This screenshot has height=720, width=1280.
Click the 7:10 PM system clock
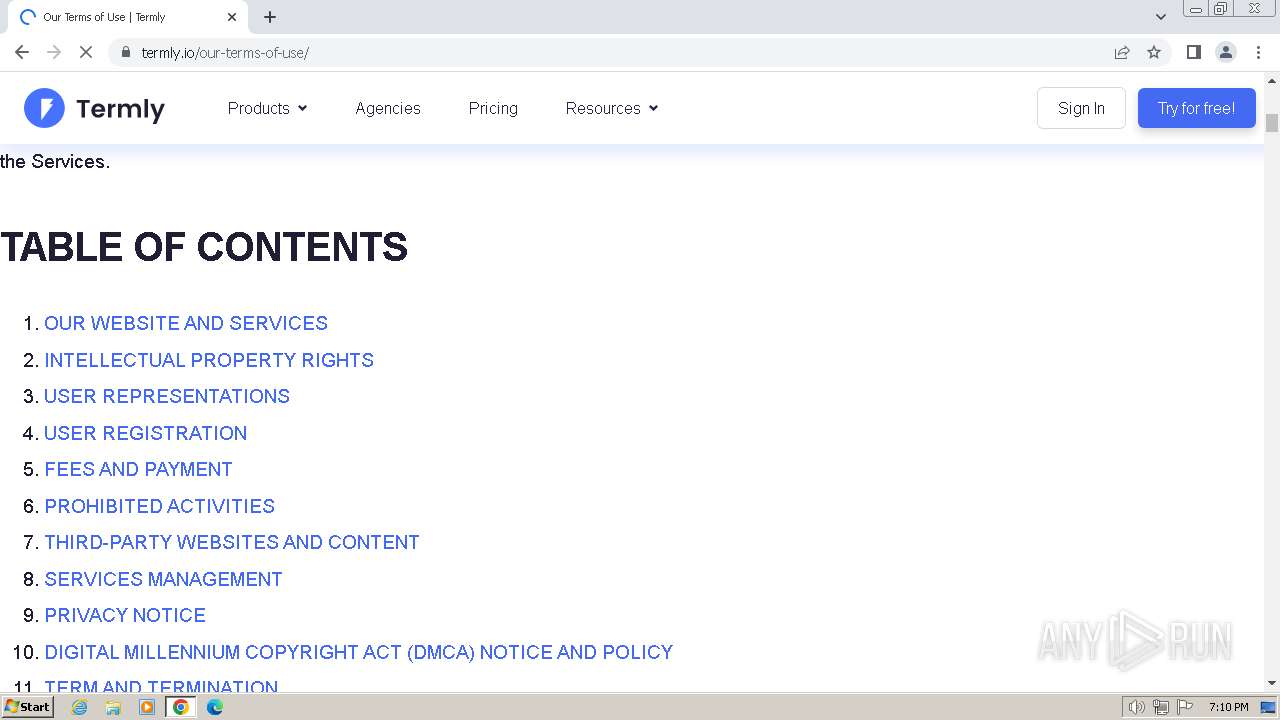click(x=1228, y=707)
